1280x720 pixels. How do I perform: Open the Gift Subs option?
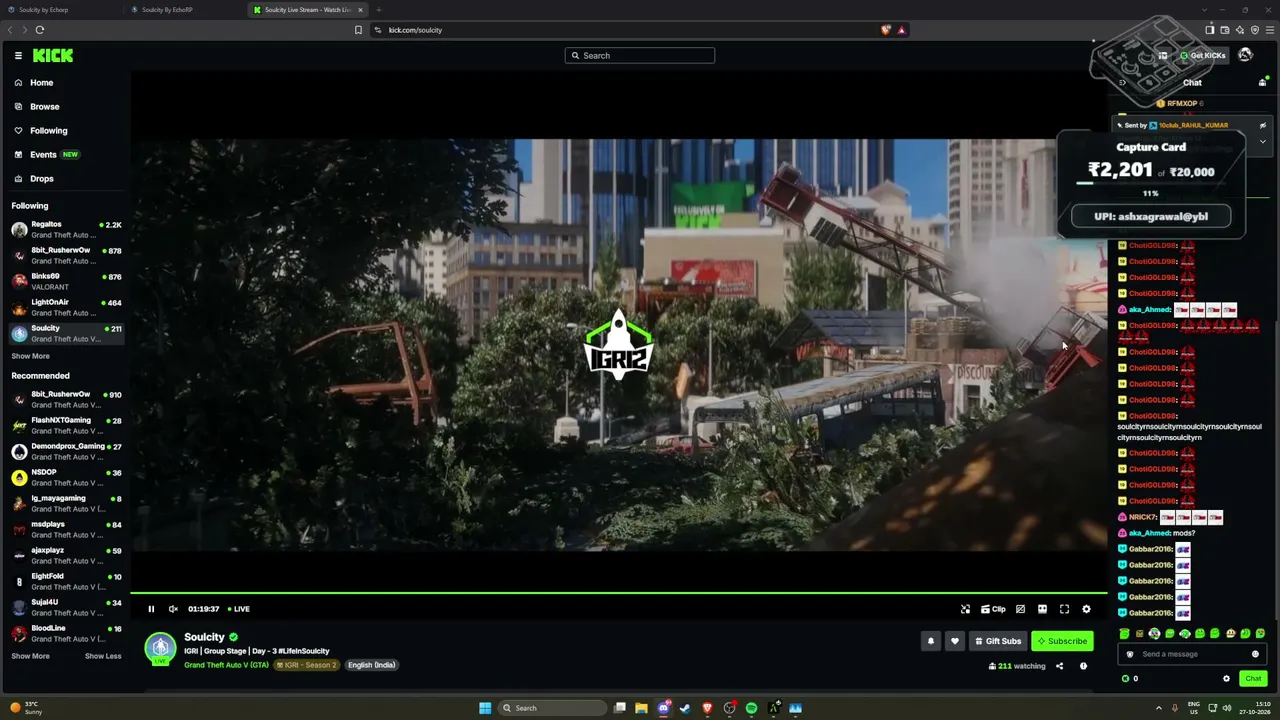pyautogui.click(x=998, y=641)
